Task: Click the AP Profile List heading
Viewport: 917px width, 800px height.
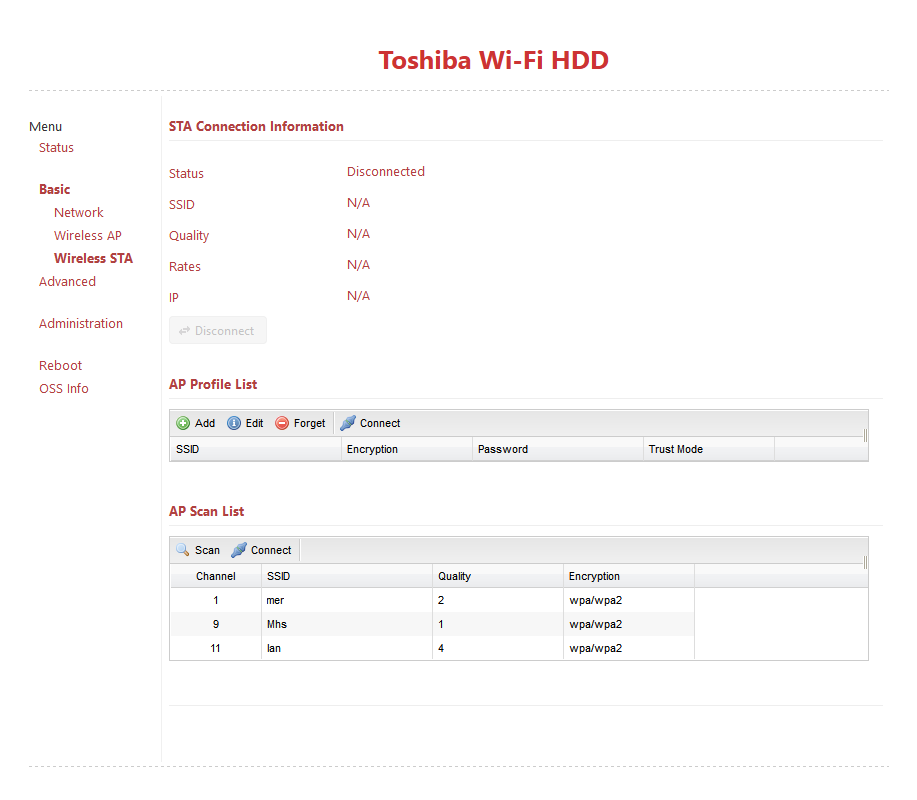Action: [x=213, y=384]
